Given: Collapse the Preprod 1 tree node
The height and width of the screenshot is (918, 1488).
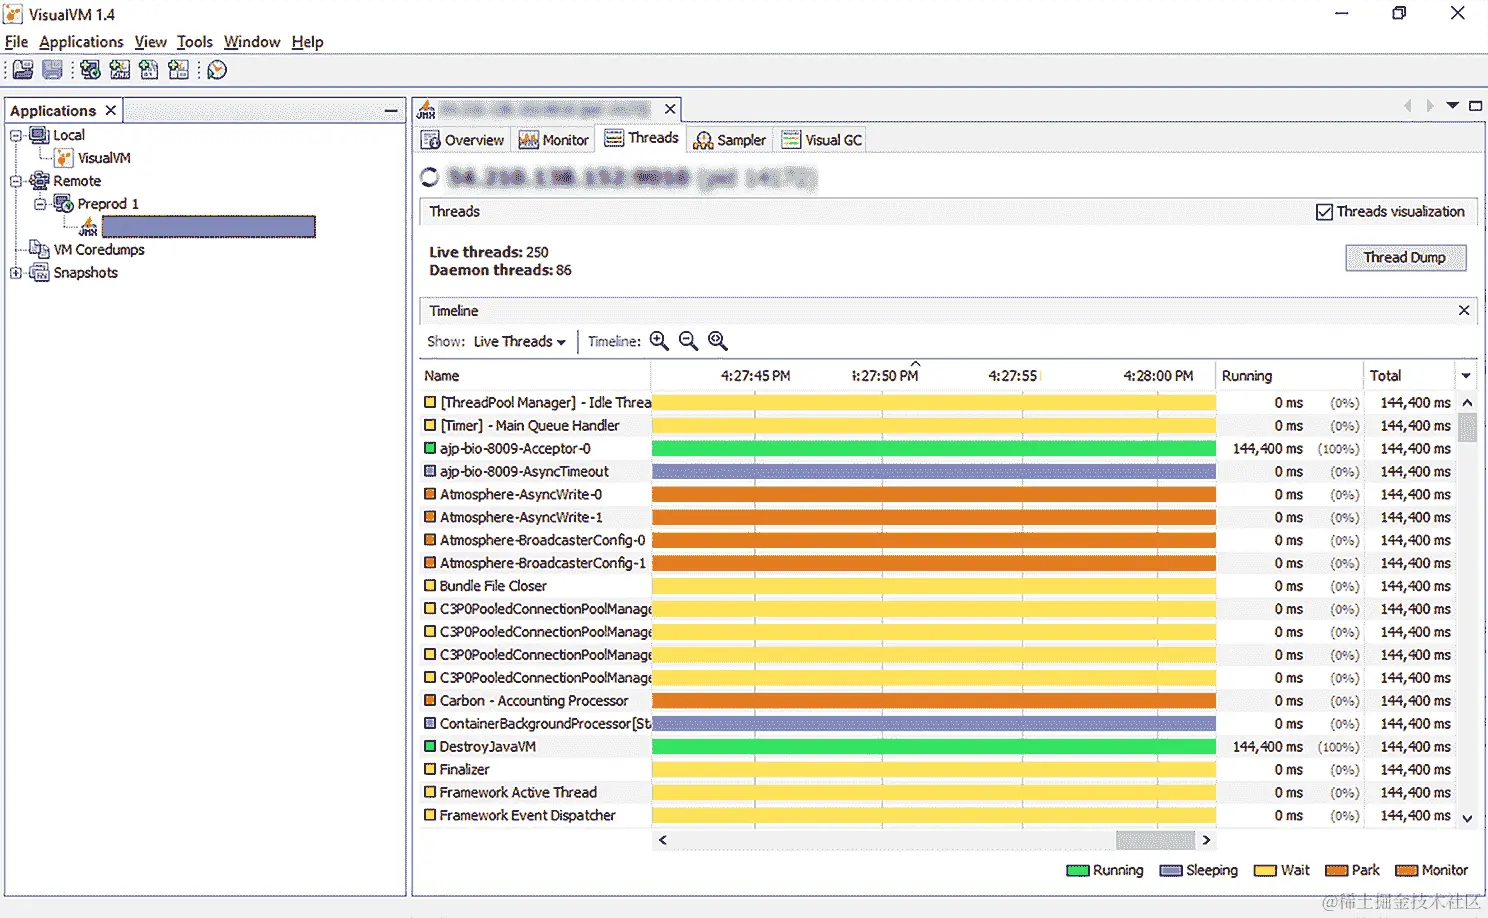Looking at the screenshot, I should click(40, 204).
